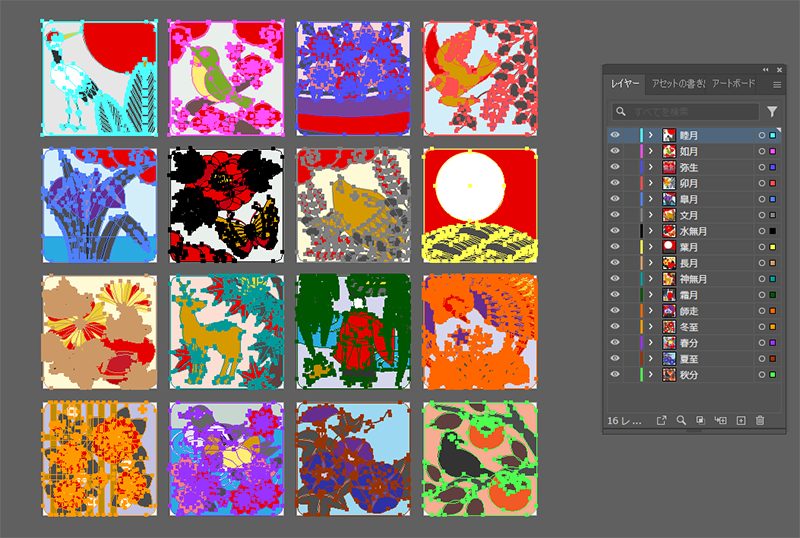The image size is (800, 538).
Task: Click the target circle of 弥生 layer
Action: click(761, 167)
